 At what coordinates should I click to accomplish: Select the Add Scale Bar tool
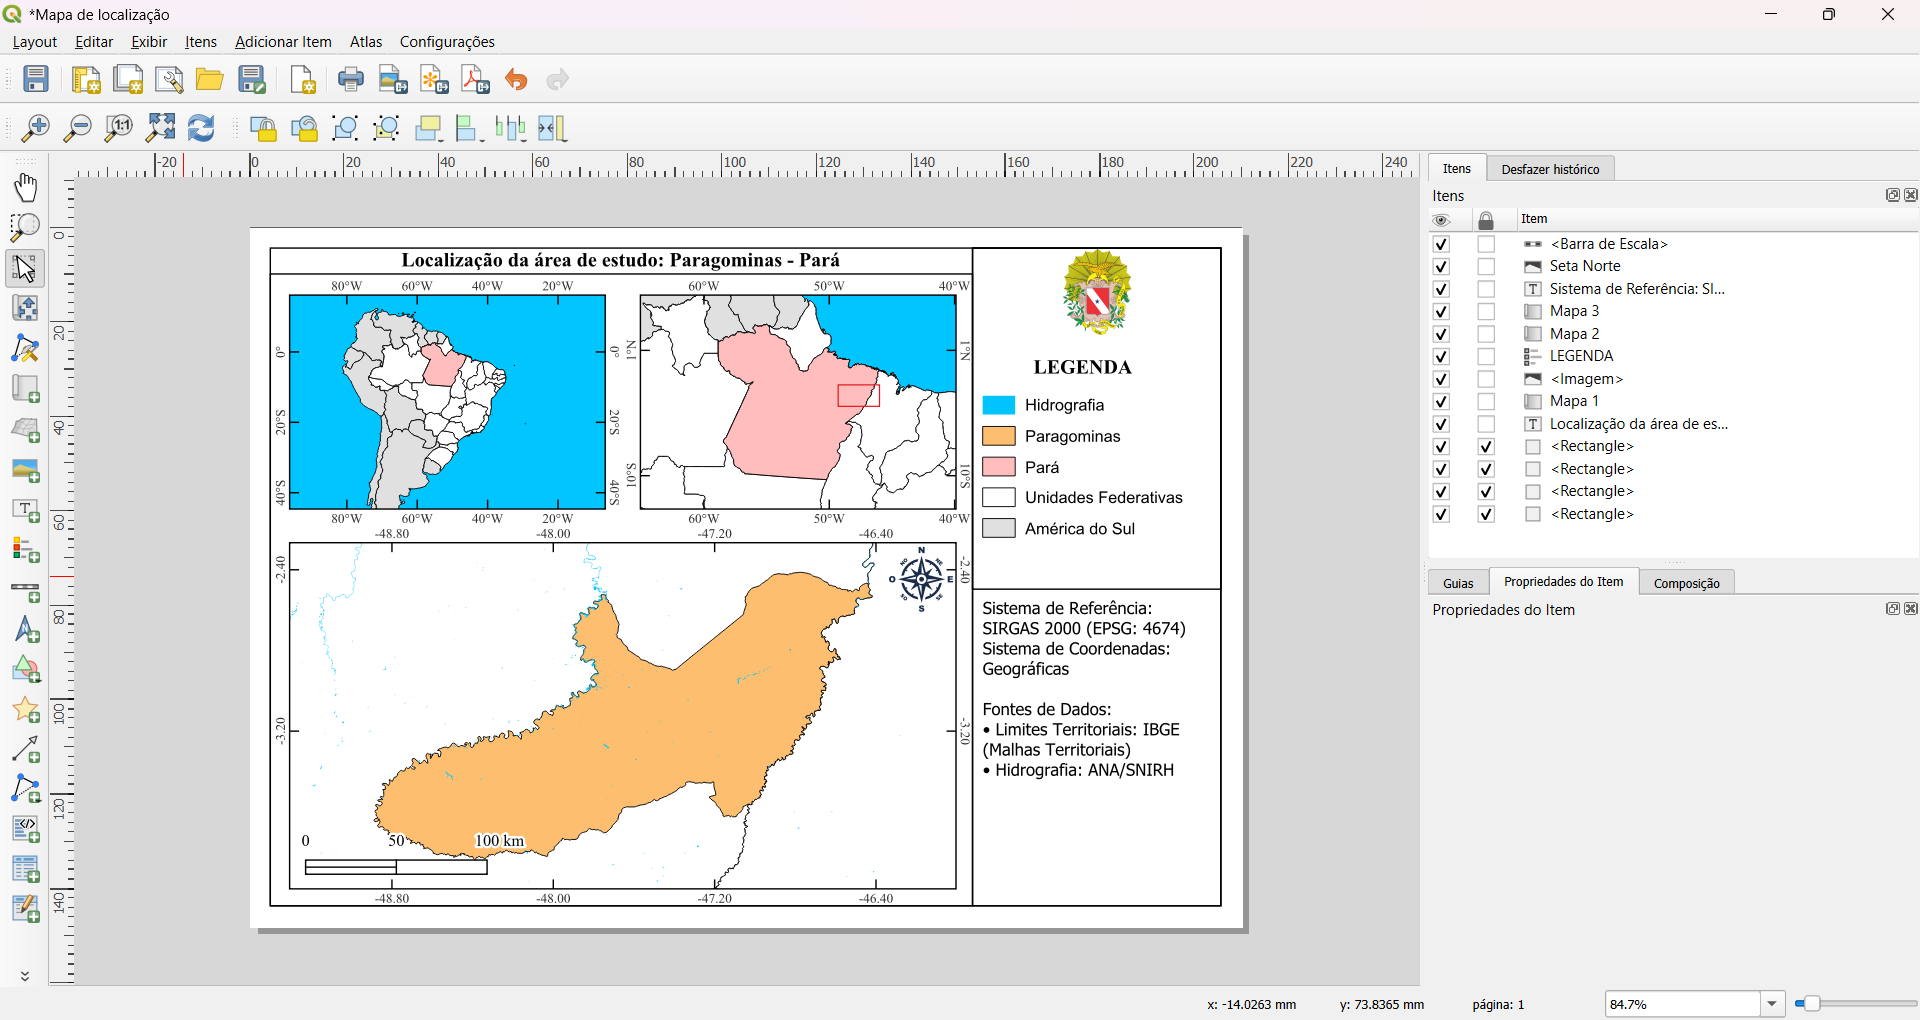pyautogui.click(x=25, y=591)
